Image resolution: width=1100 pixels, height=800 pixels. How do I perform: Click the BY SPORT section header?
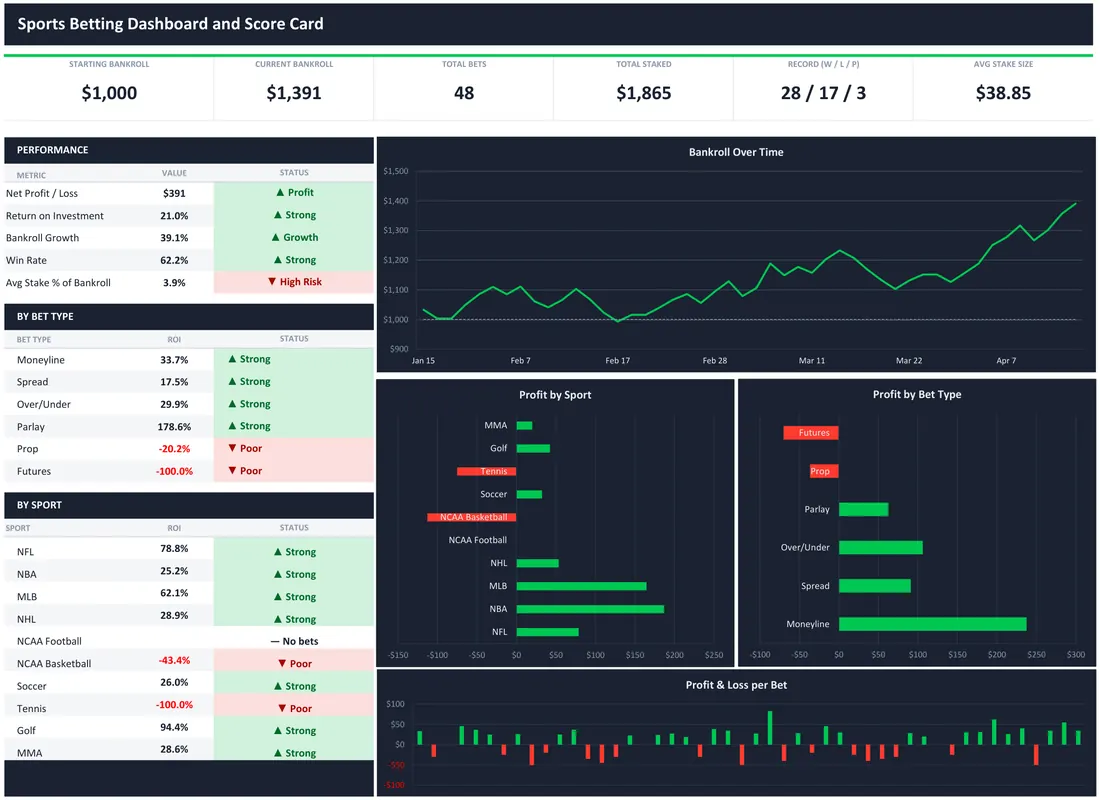click(189, 505)
